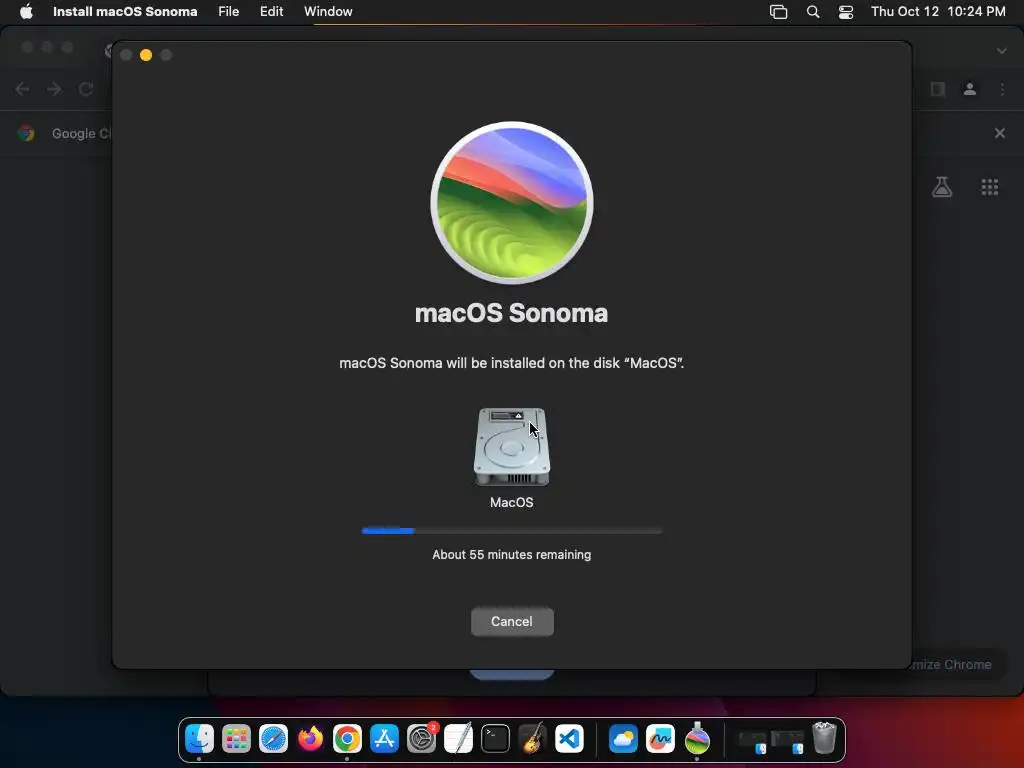Viewport: 1024px width, 768px height.
Task: Open the App Store from the Dock
Action: [x=384, y=739]
